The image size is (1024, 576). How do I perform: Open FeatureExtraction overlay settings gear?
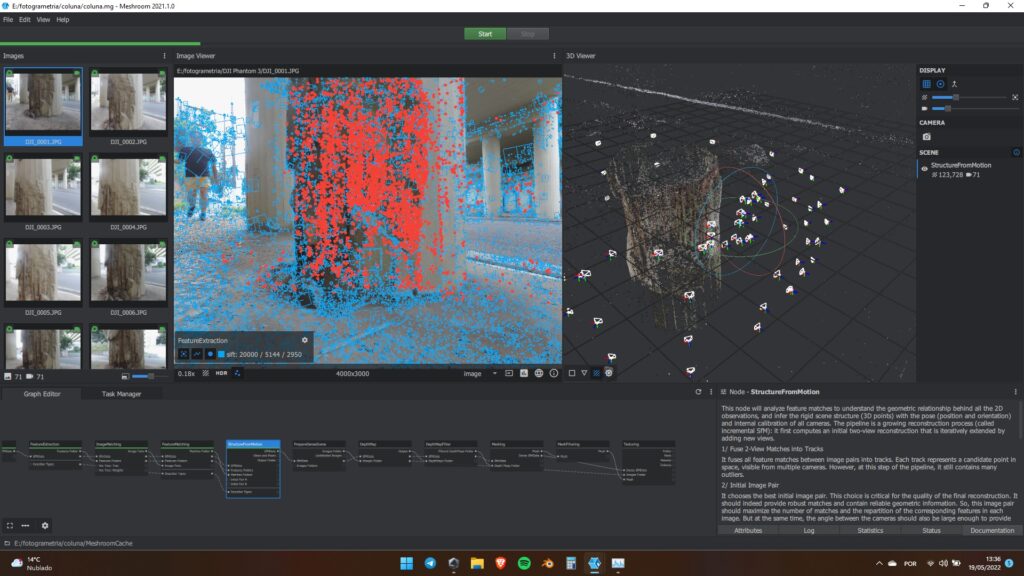coord(305,340)
